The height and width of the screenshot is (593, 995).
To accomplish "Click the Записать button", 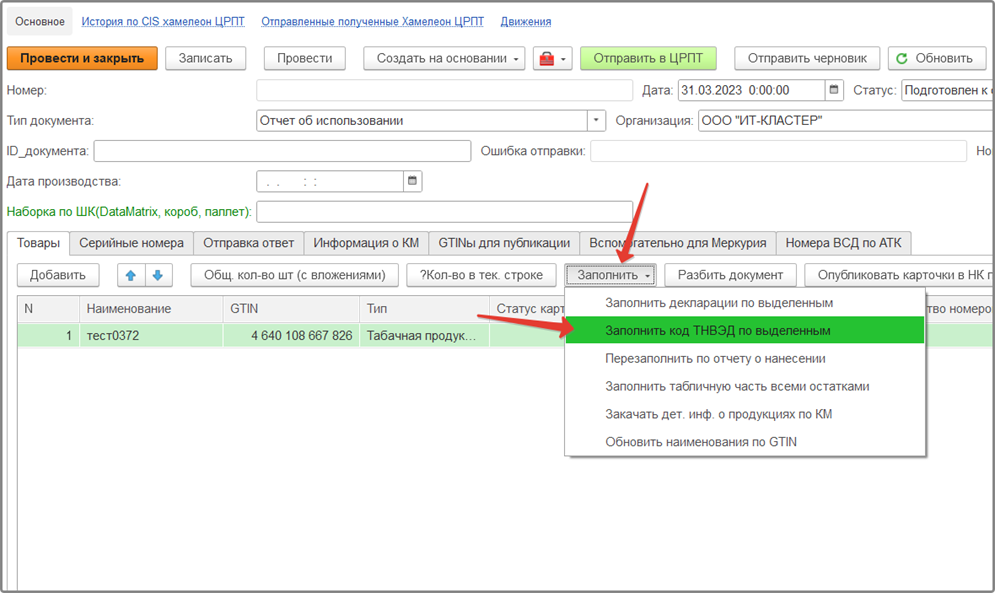I will tap(205, 58).
